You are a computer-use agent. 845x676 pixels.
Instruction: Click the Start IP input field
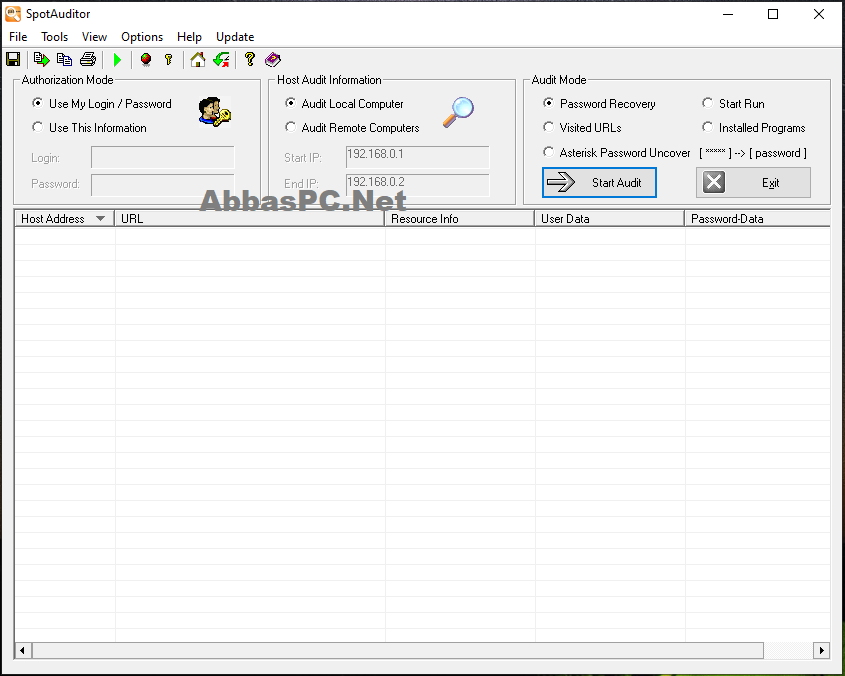click(x=418, y=157)
